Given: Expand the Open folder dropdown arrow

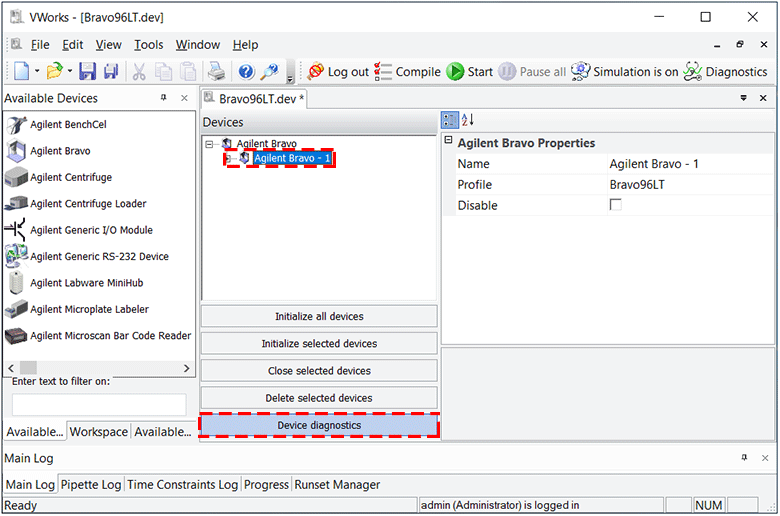Looking at the screenshot, I should [70, 71].
